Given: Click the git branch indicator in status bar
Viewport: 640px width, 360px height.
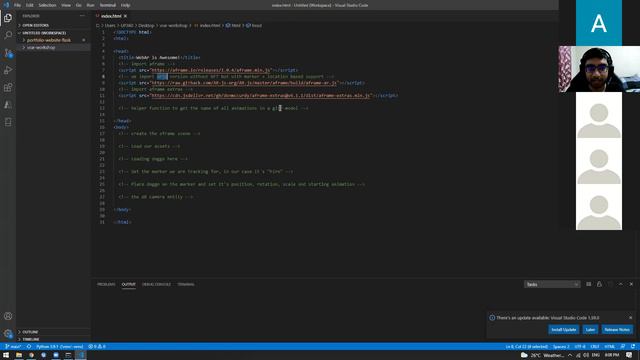Looking at the screenshot, I should [13, 347].
